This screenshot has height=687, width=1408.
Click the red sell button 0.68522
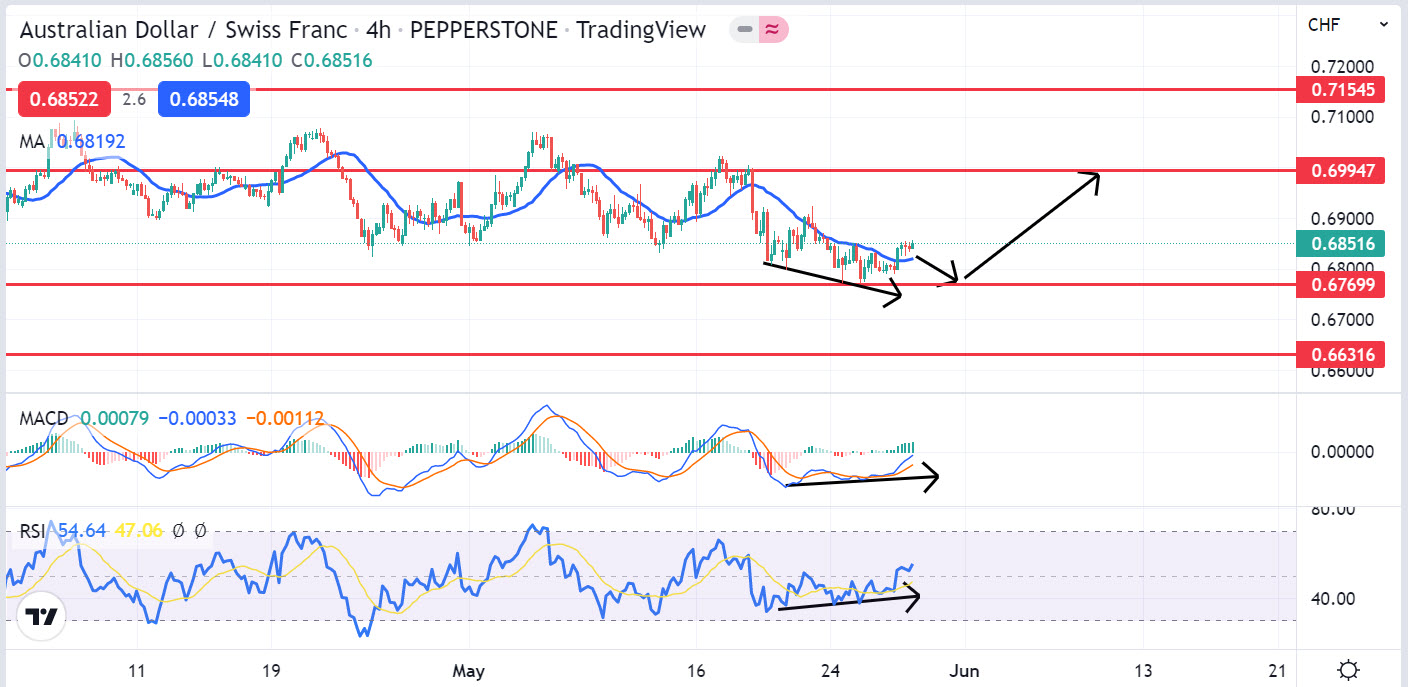pos(64,99)
